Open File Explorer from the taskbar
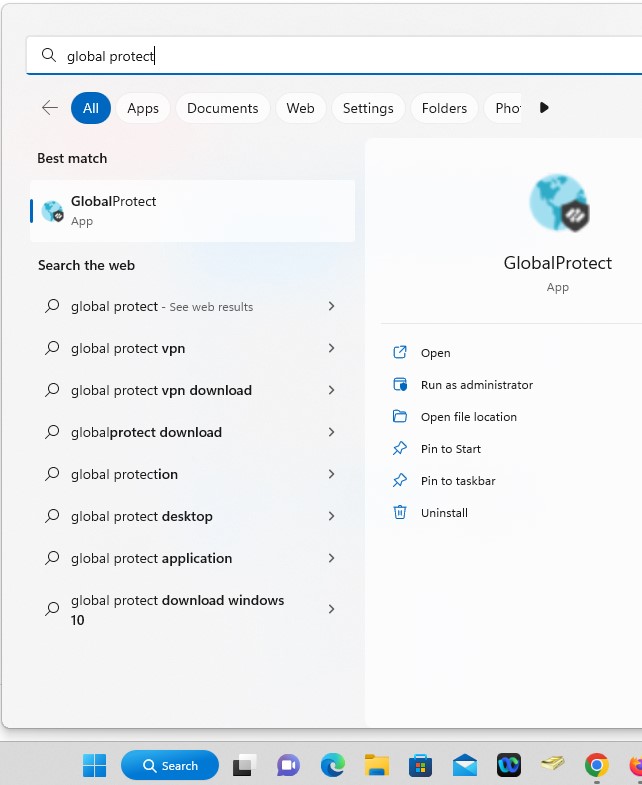Viewport: 642px width, 785px height. pyautogui.click(x=377, y=765)
